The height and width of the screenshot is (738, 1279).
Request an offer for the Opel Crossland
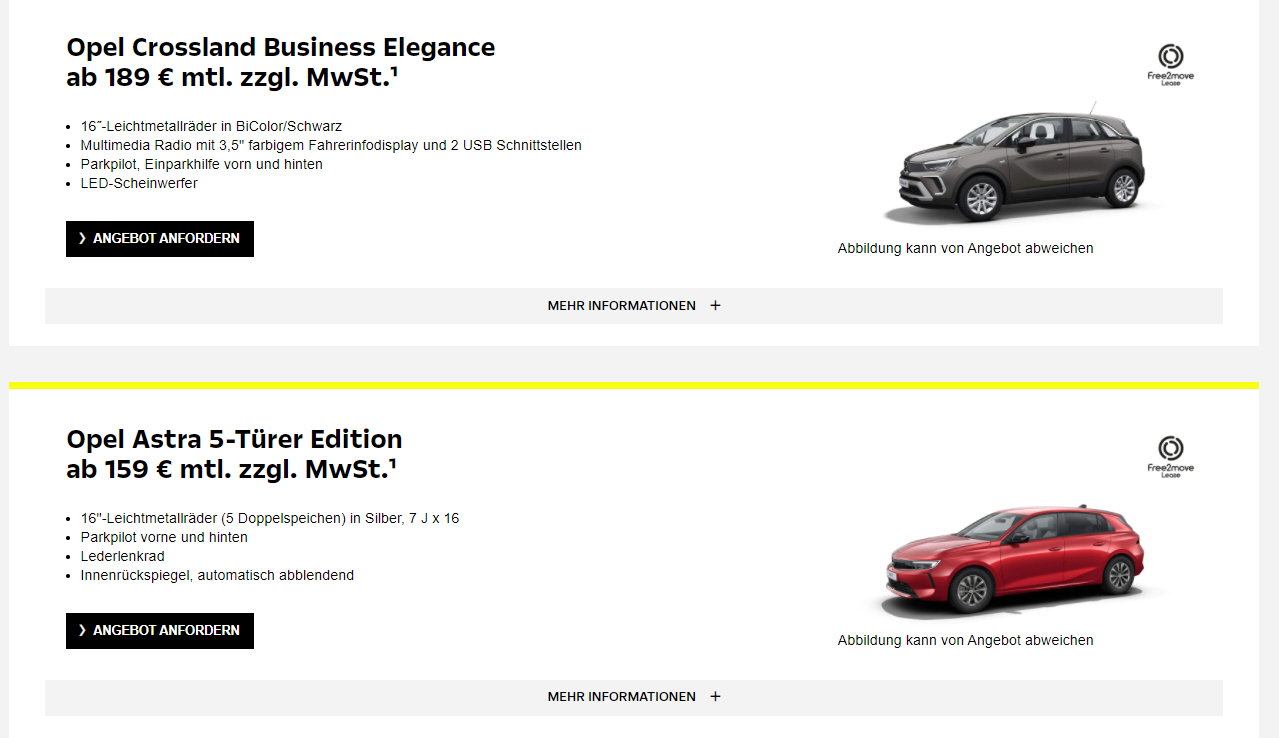click(160, 239)
